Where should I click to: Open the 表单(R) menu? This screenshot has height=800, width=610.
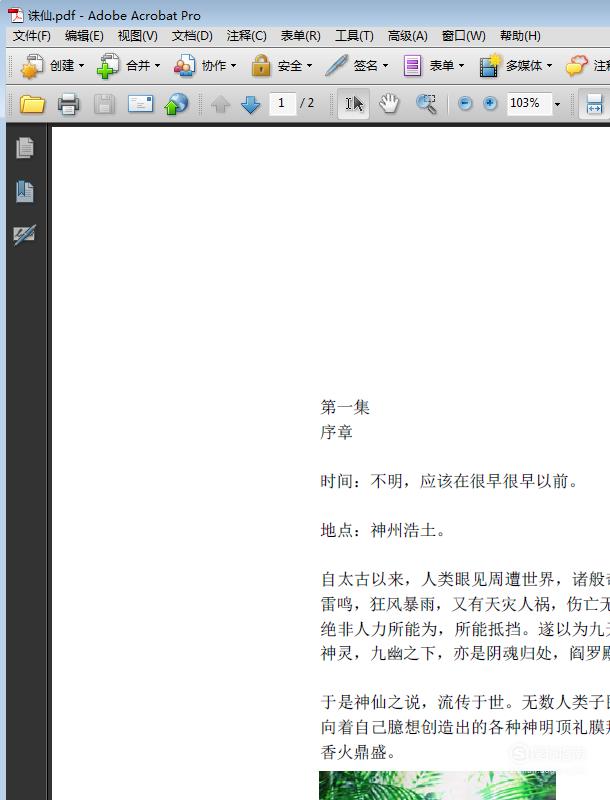tap(300, 36)
